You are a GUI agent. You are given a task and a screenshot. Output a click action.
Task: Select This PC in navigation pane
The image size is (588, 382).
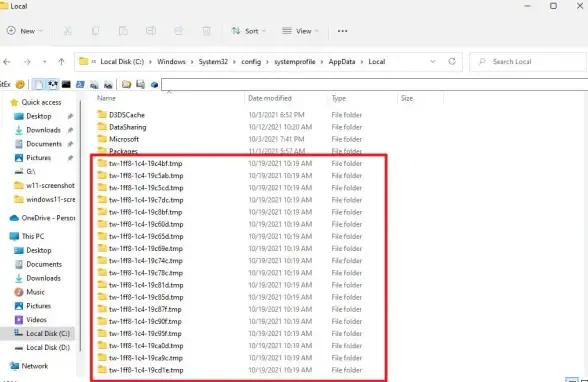pos(27,236)
